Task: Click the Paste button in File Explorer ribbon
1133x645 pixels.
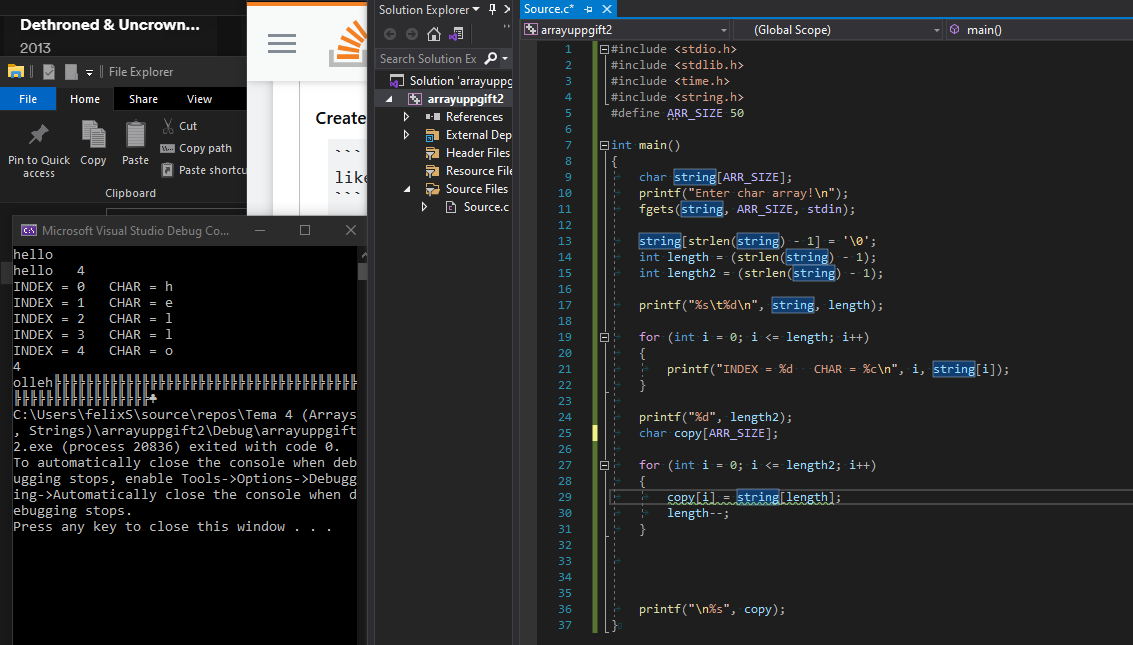Action: (135, 143)
